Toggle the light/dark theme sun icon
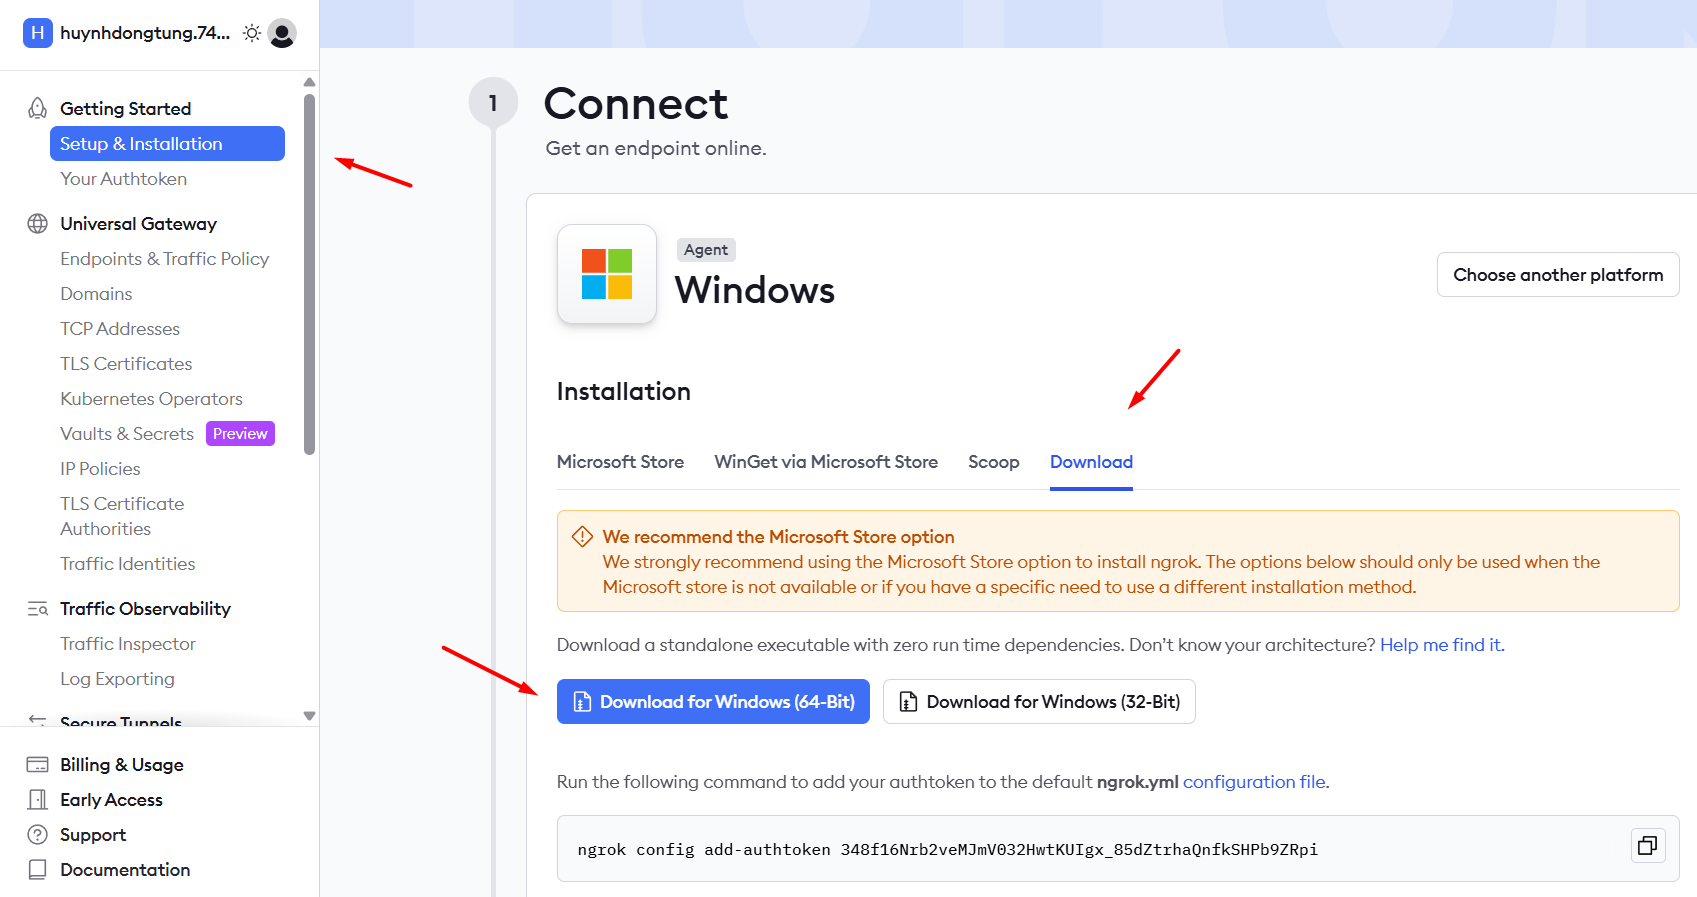The height and width of the screenshot is (897, 1697). point(252,33)
